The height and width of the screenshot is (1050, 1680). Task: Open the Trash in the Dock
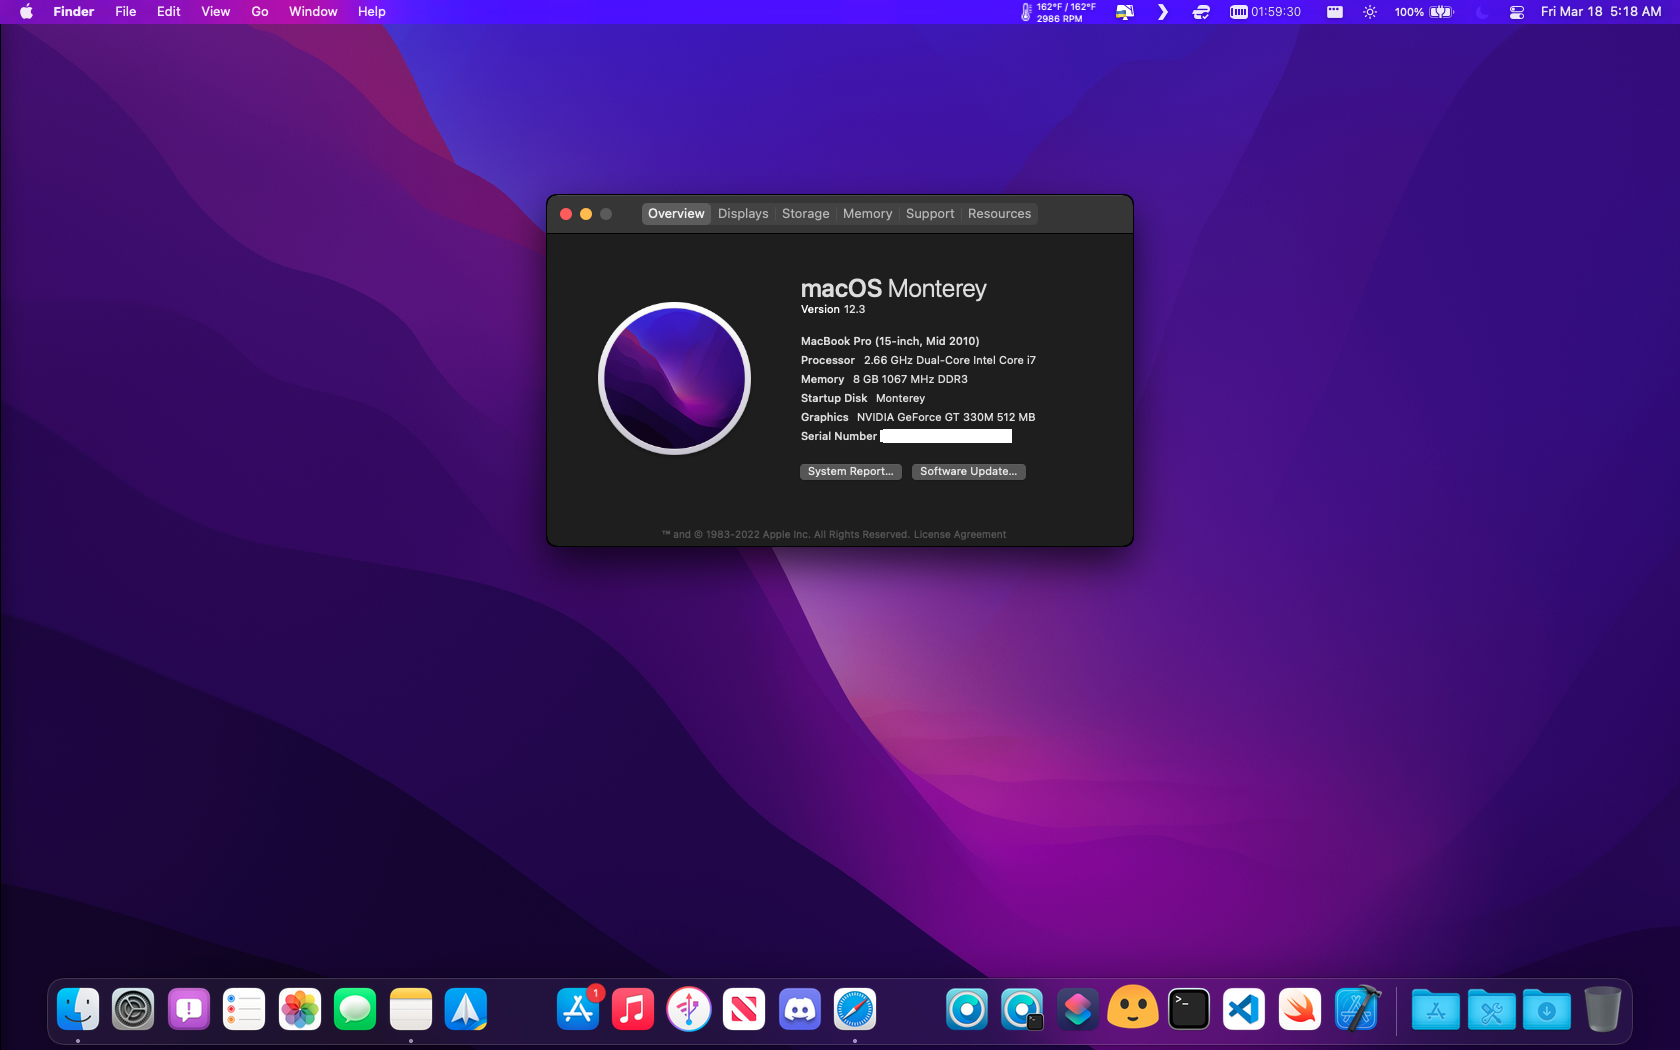1602,1009
